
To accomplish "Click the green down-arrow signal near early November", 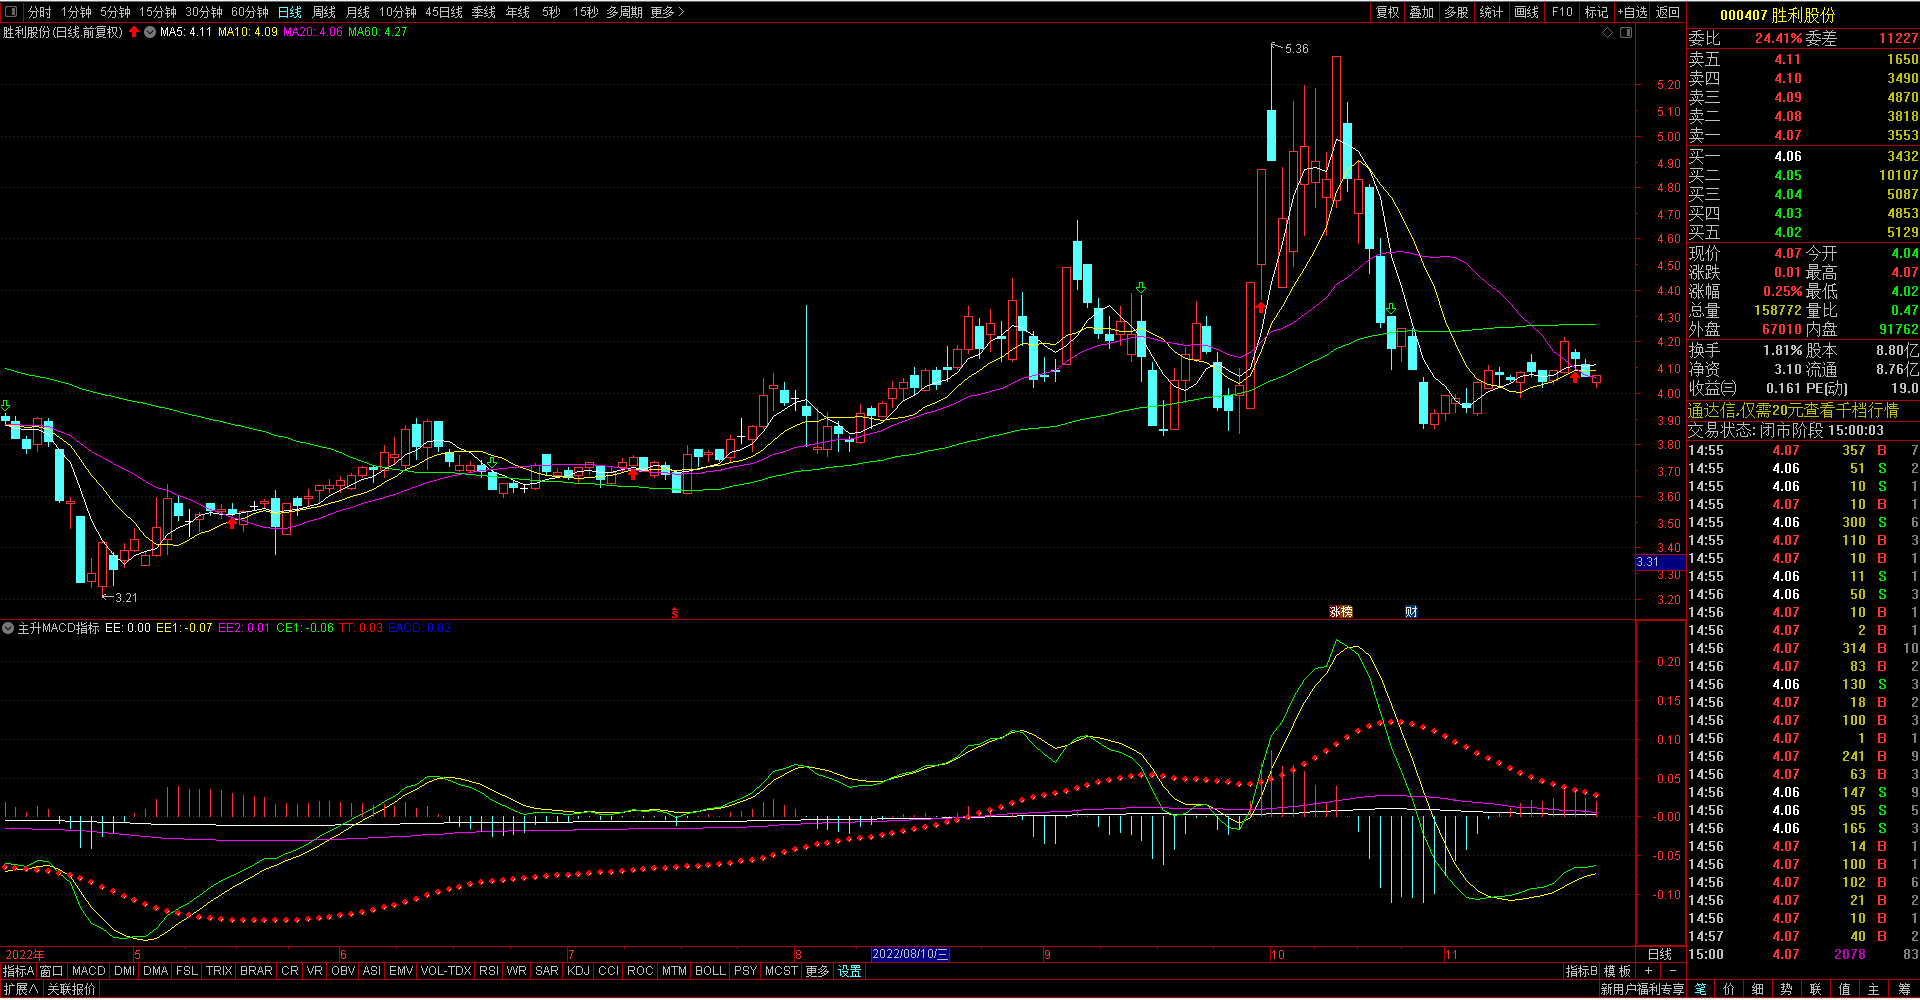I will [x=1391, y=309].
